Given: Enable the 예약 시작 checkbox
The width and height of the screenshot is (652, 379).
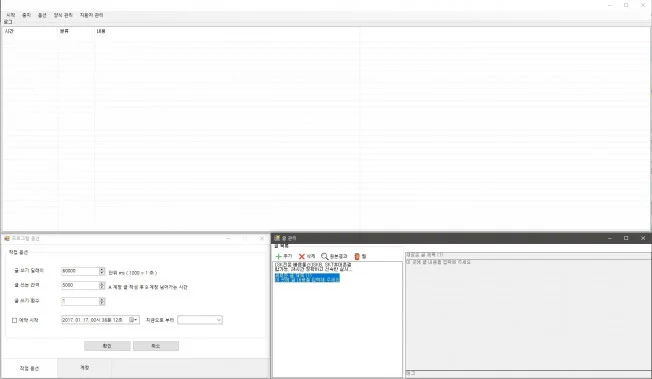Looking at the screenshot, I should (15, 320).
